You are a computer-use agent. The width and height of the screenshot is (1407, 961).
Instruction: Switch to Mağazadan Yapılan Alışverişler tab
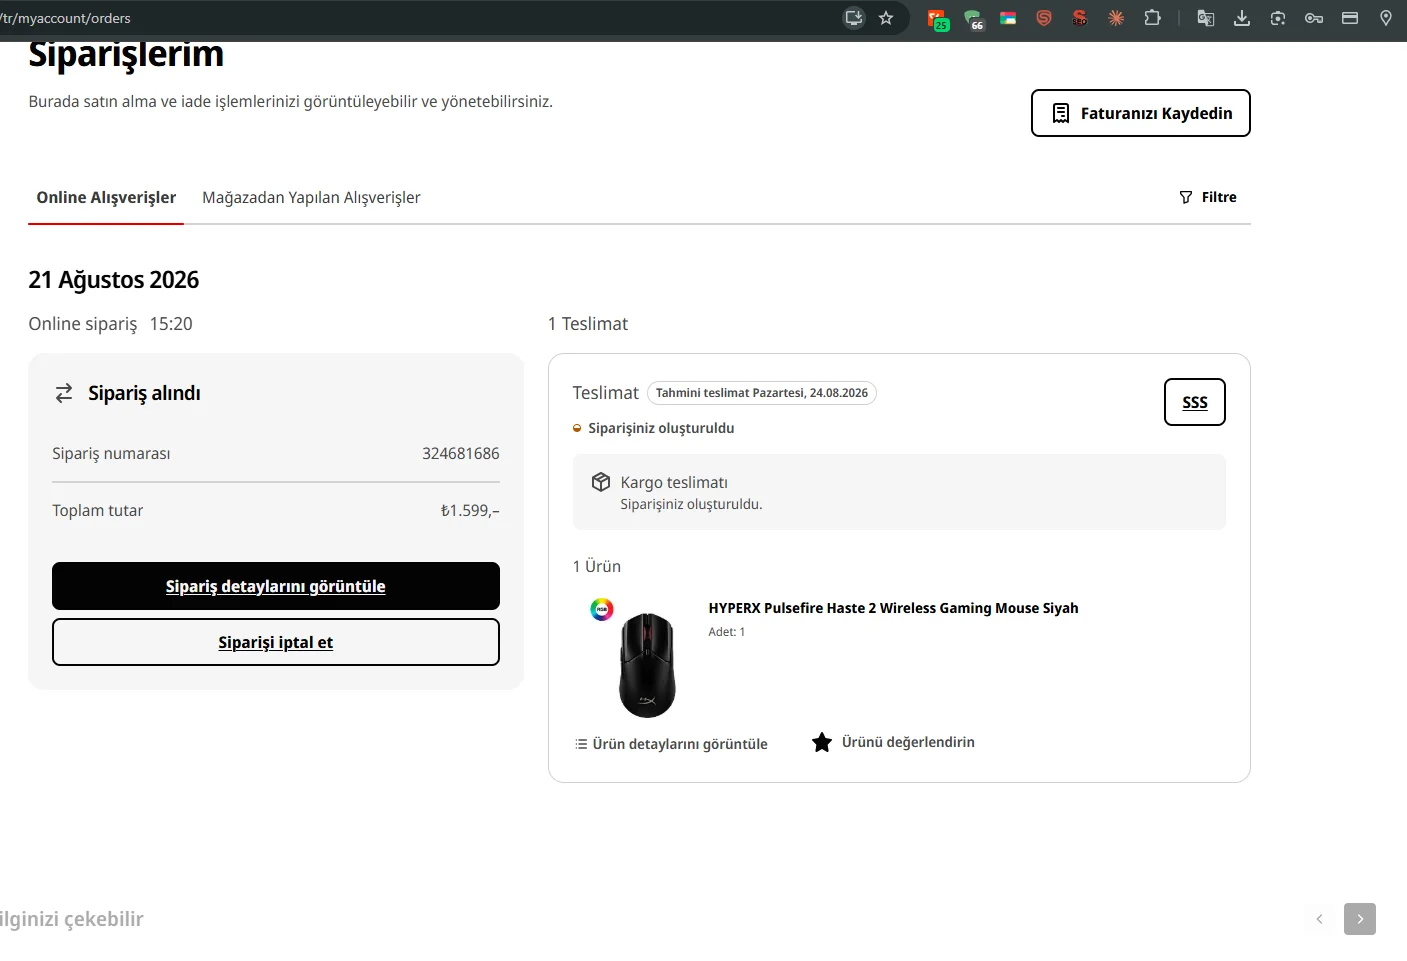[311, 198]
